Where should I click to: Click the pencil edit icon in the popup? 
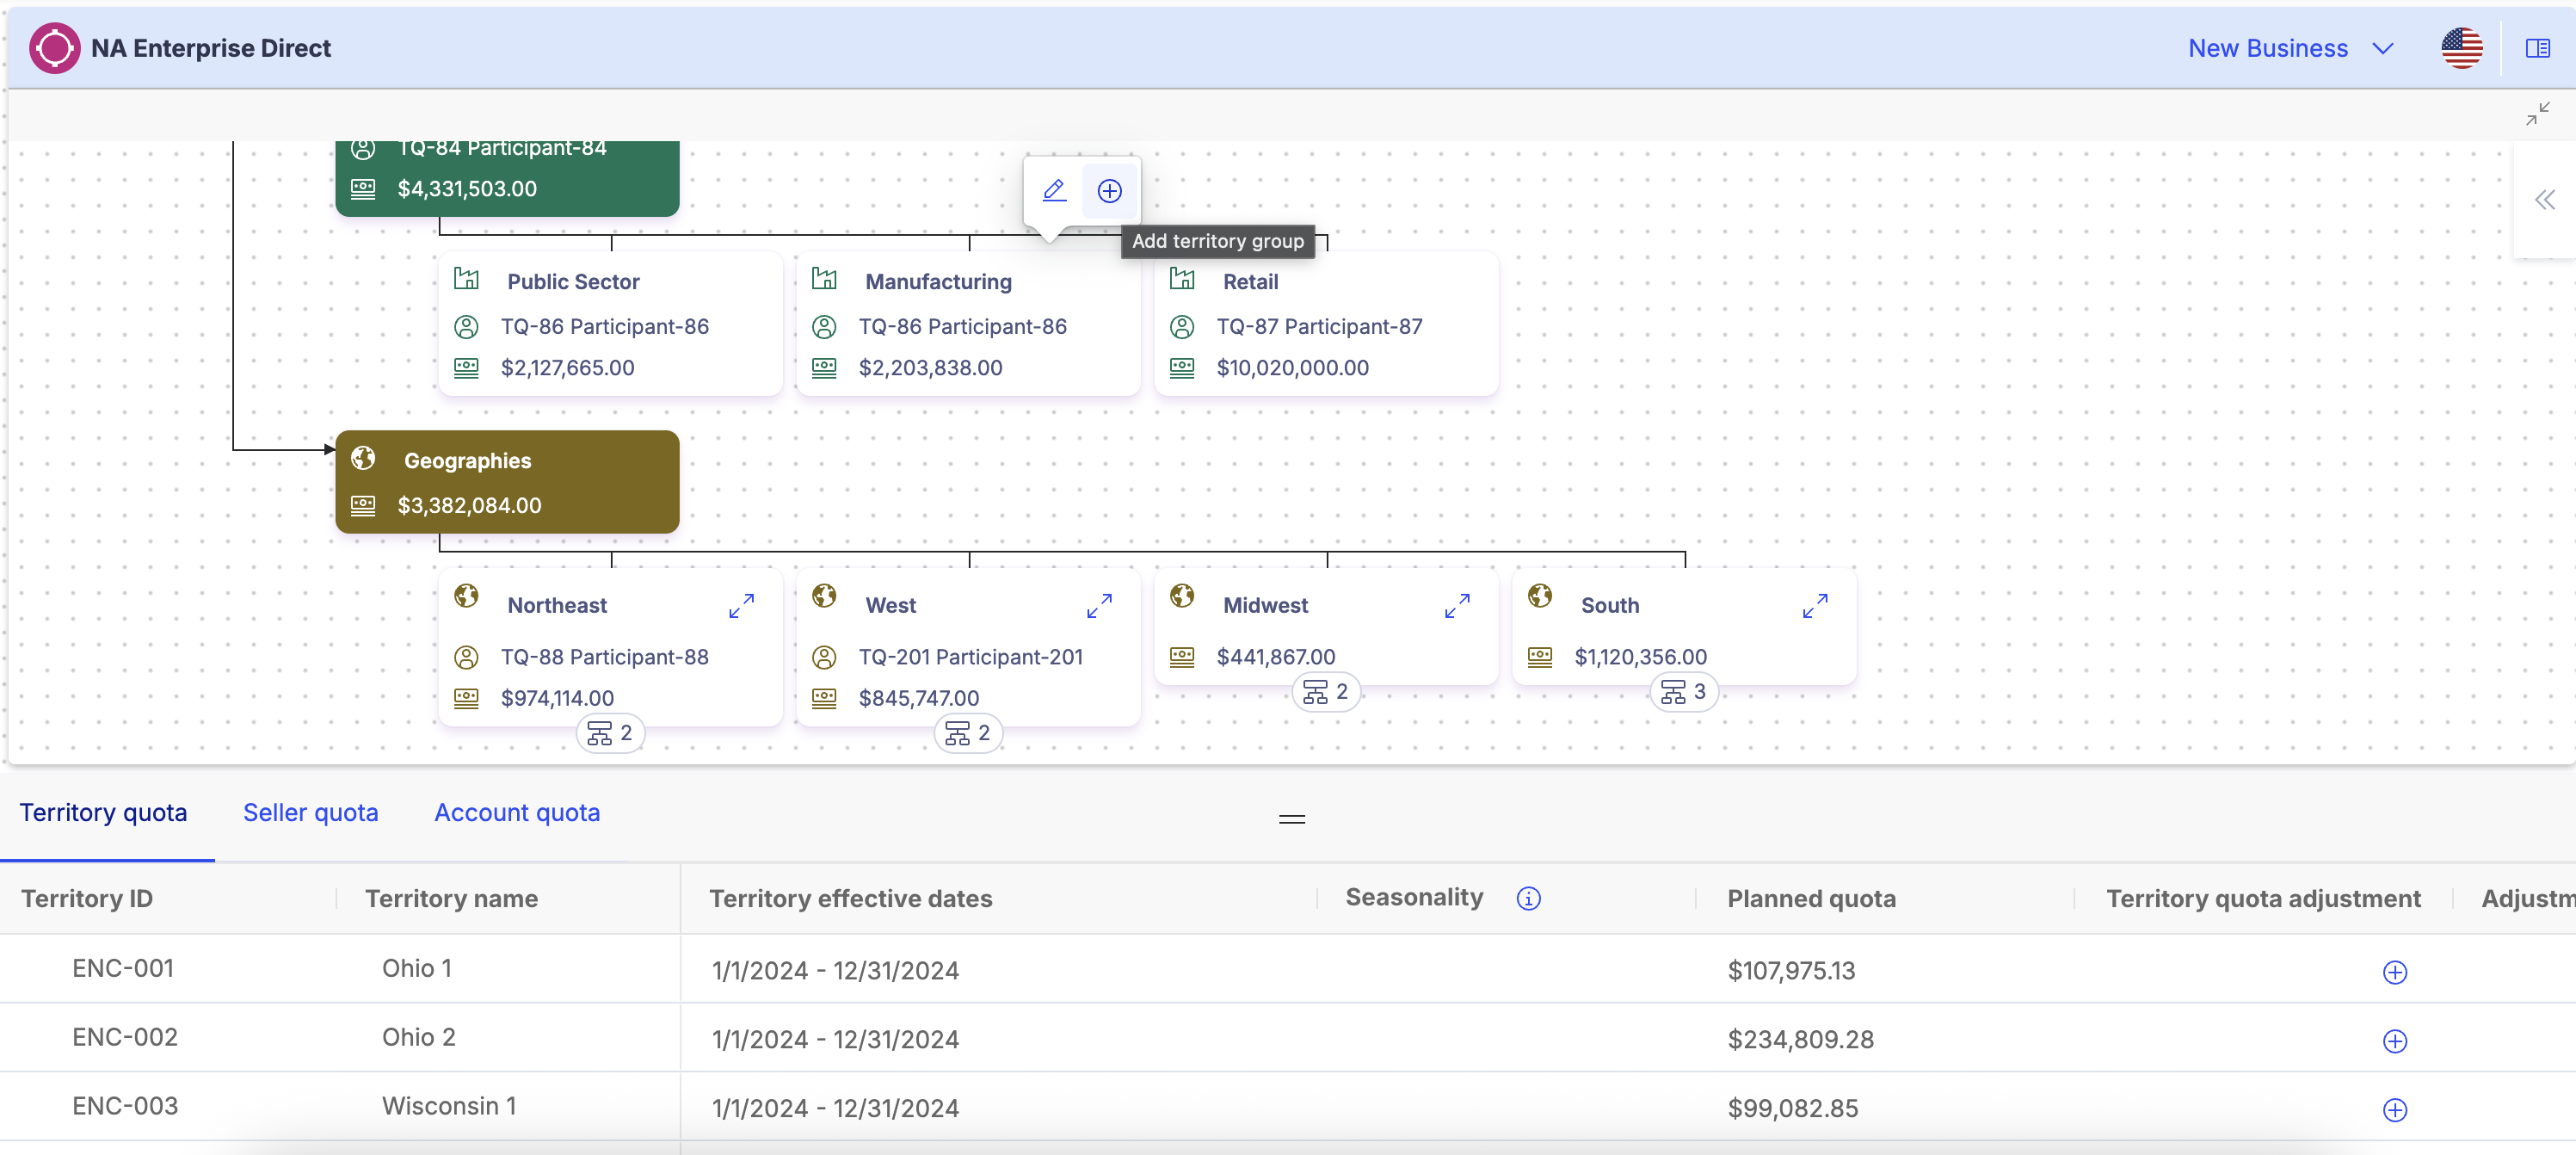click(x=1054, y=190)
